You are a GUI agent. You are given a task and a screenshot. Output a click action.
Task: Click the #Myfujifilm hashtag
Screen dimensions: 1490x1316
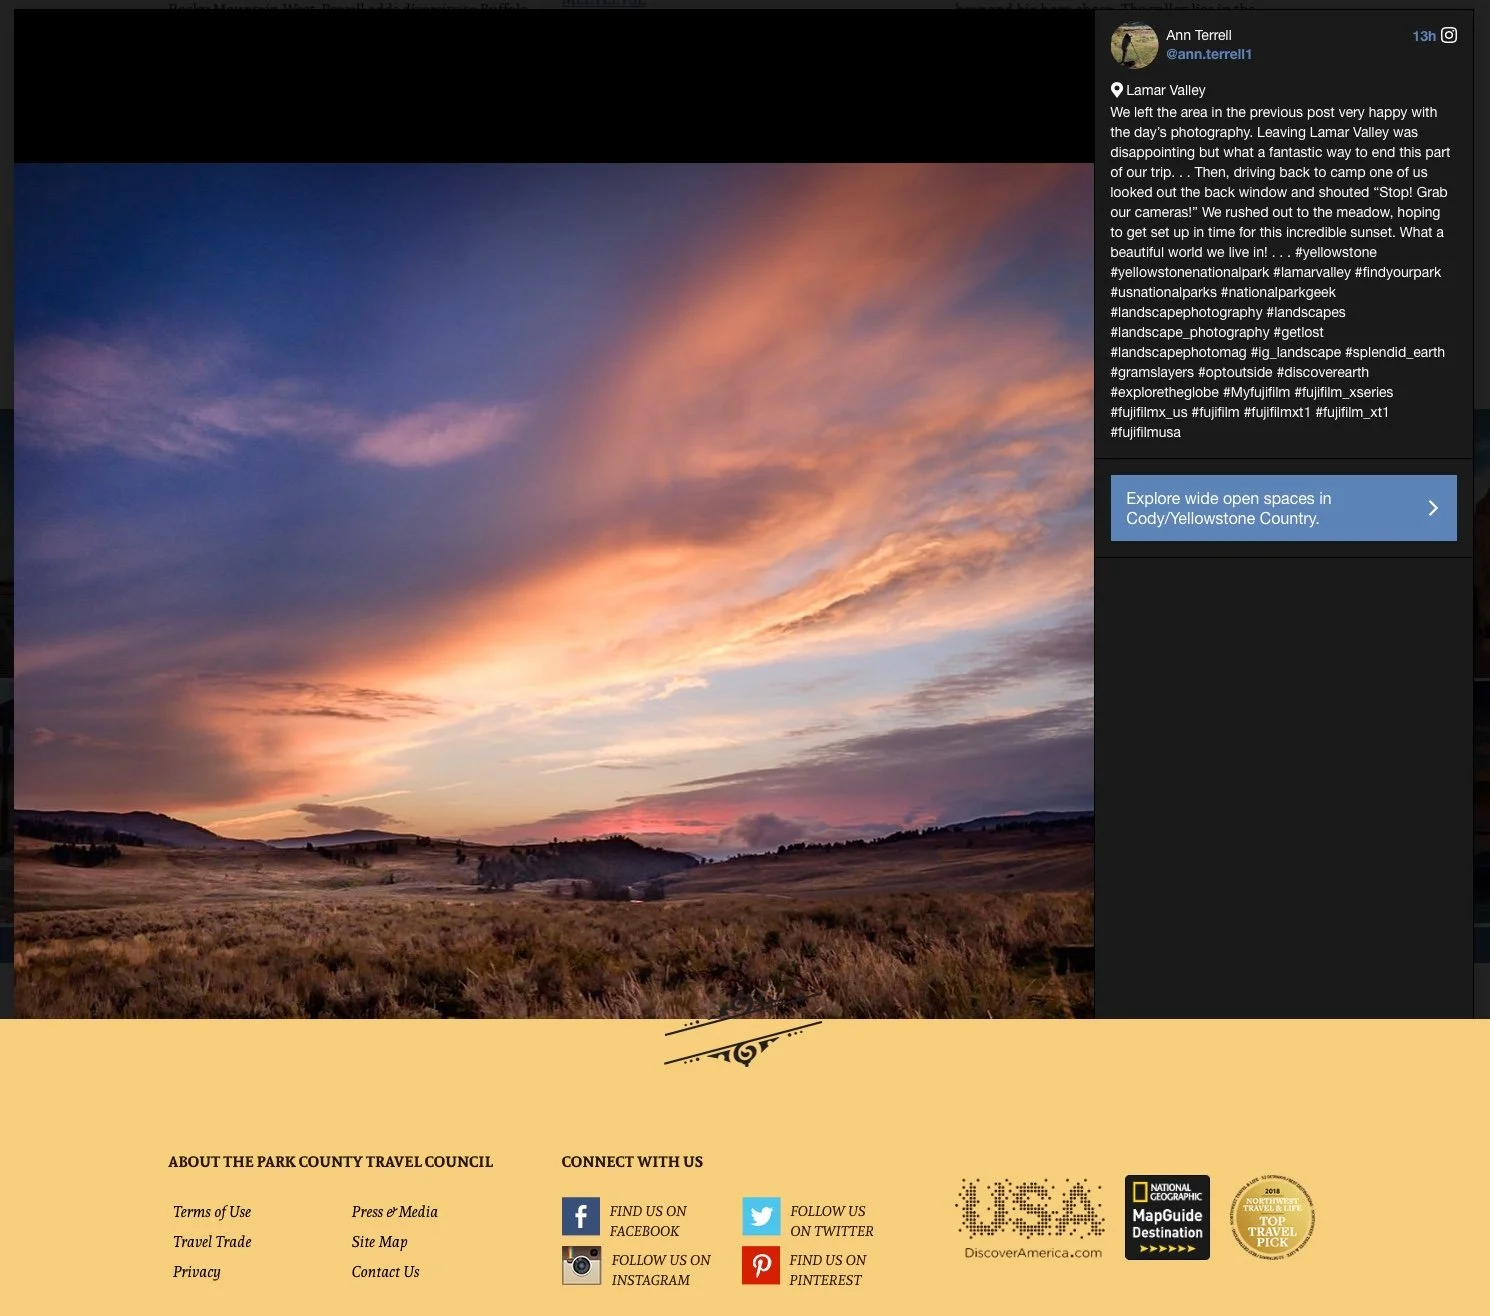click(x=1256, y=392)
